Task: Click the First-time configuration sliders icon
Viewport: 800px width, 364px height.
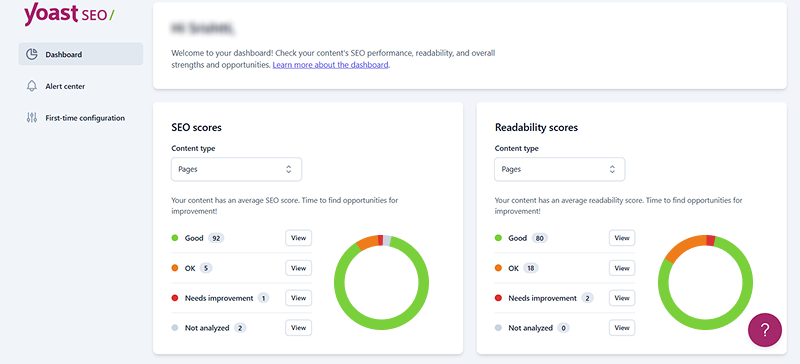Action: click(32, 117)
